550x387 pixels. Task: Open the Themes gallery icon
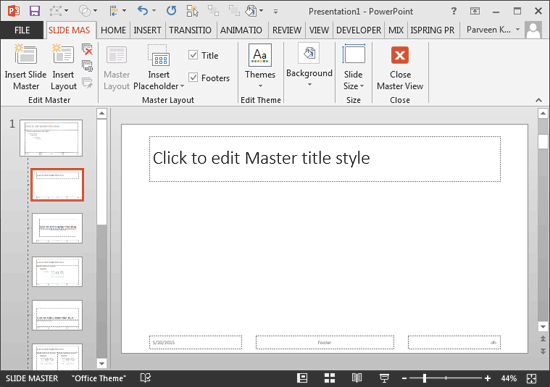260,55
